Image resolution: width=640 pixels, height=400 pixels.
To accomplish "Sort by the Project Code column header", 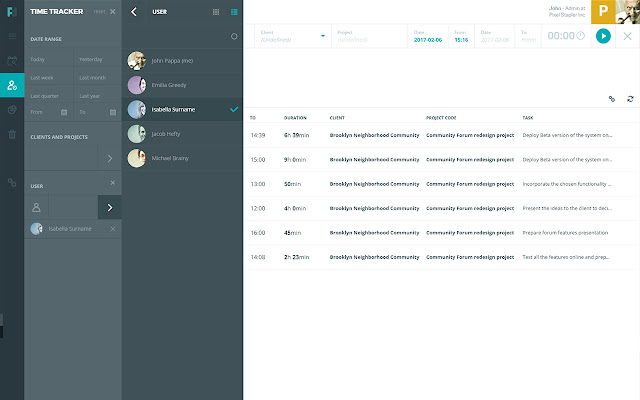I will coord(441,118).
